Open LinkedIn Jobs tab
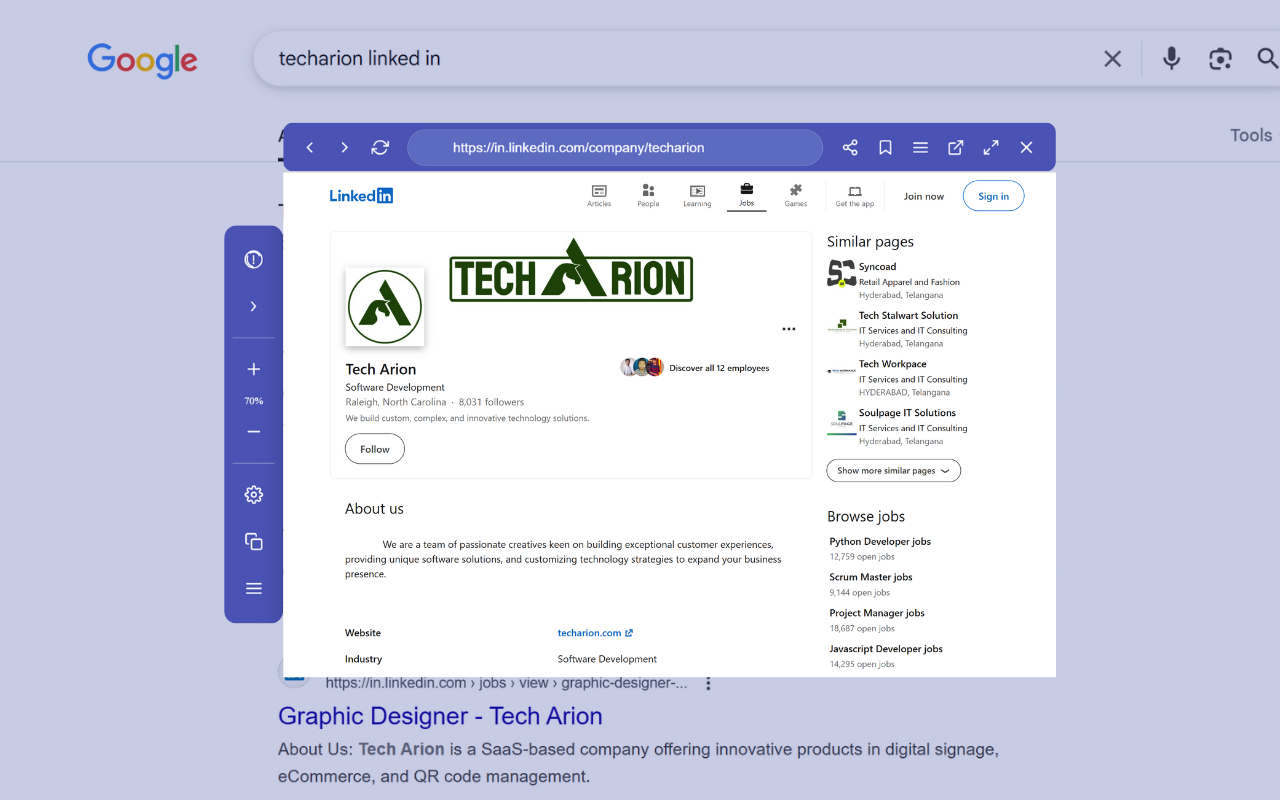1280x800 pixels. click(x=746, y=196)
